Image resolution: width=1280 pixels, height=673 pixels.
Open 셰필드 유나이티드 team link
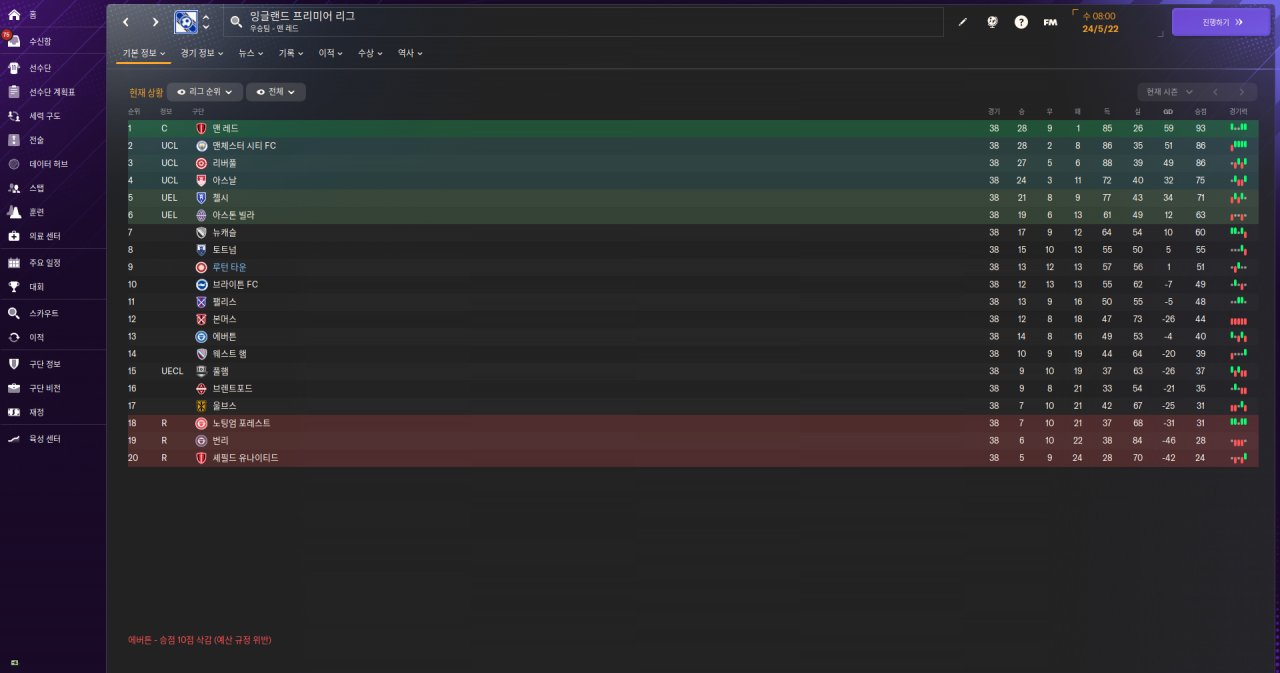pos(245,458)
